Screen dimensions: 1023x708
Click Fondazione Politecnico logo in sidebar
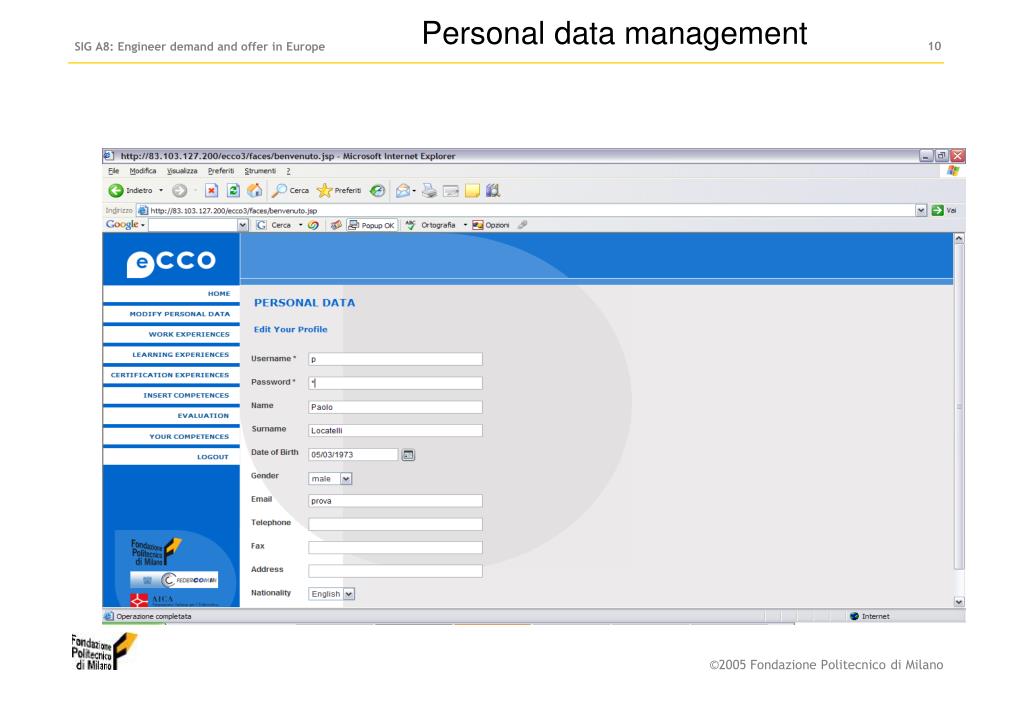[155, 552]
